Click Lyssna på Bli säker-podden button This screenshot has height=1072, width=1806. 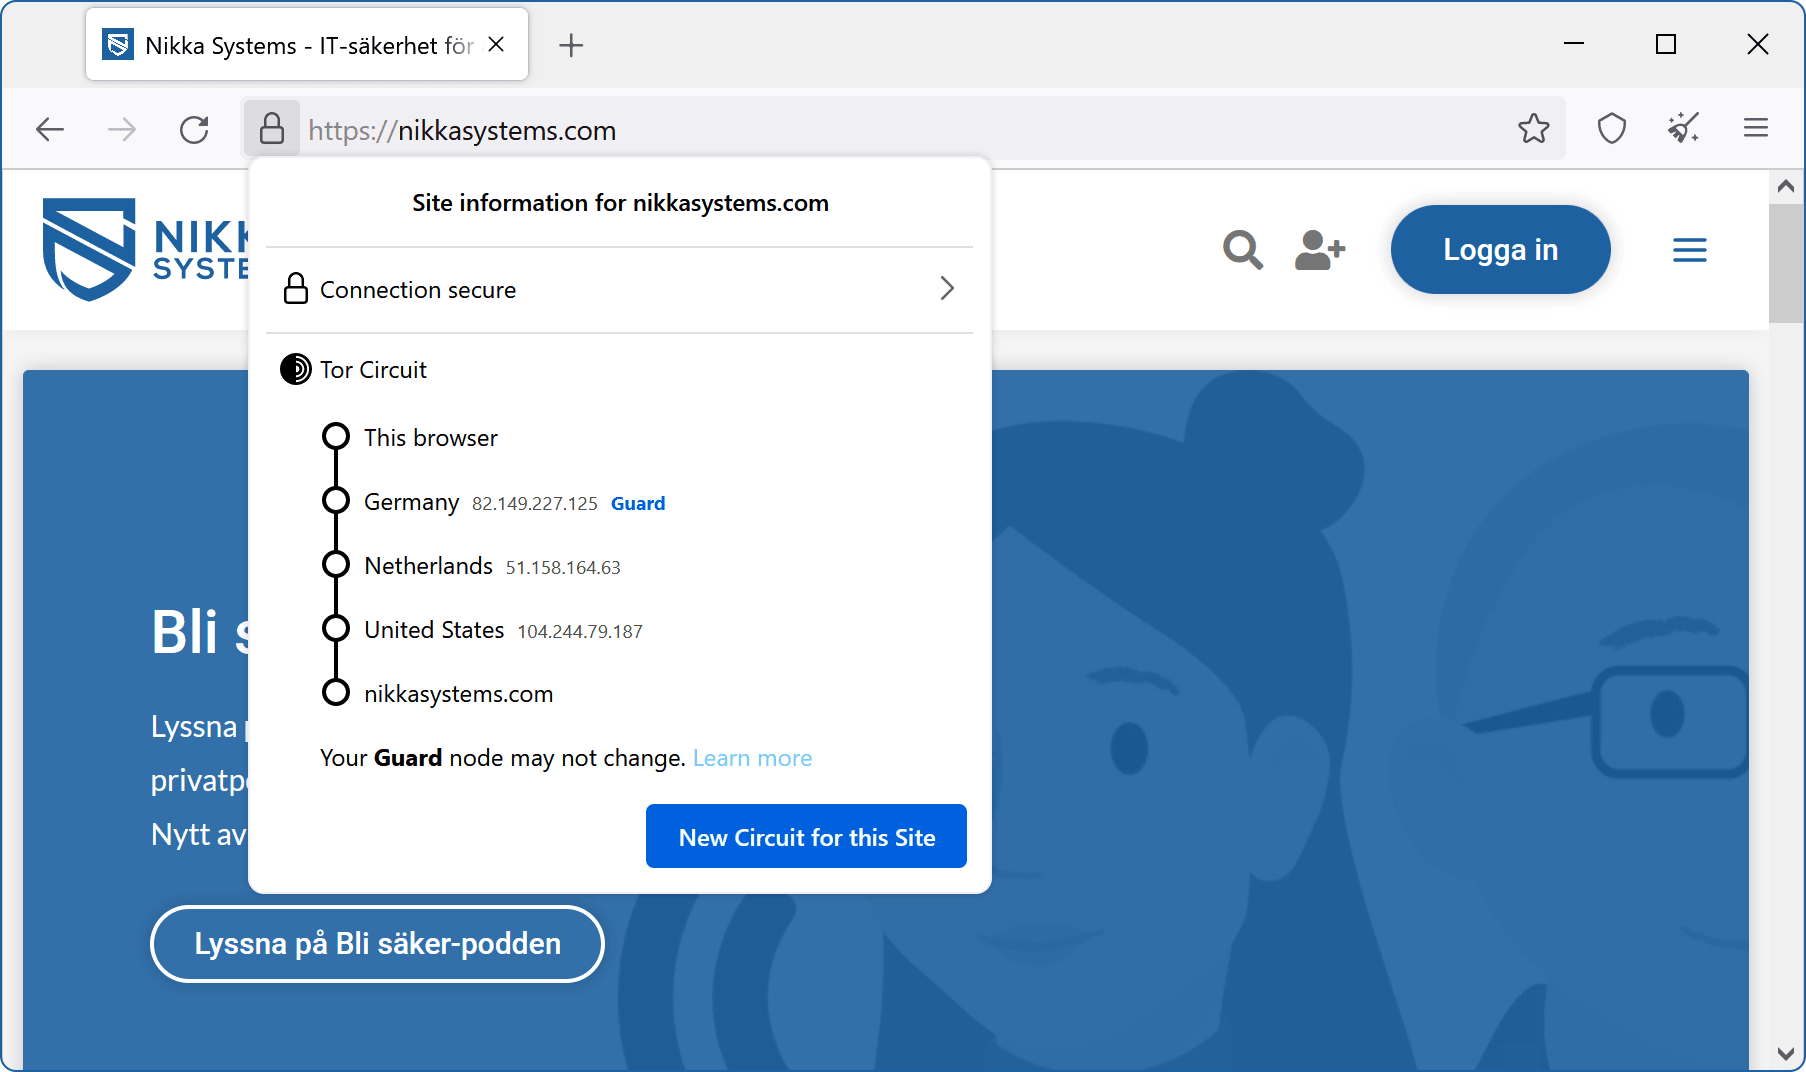[377, 944]
